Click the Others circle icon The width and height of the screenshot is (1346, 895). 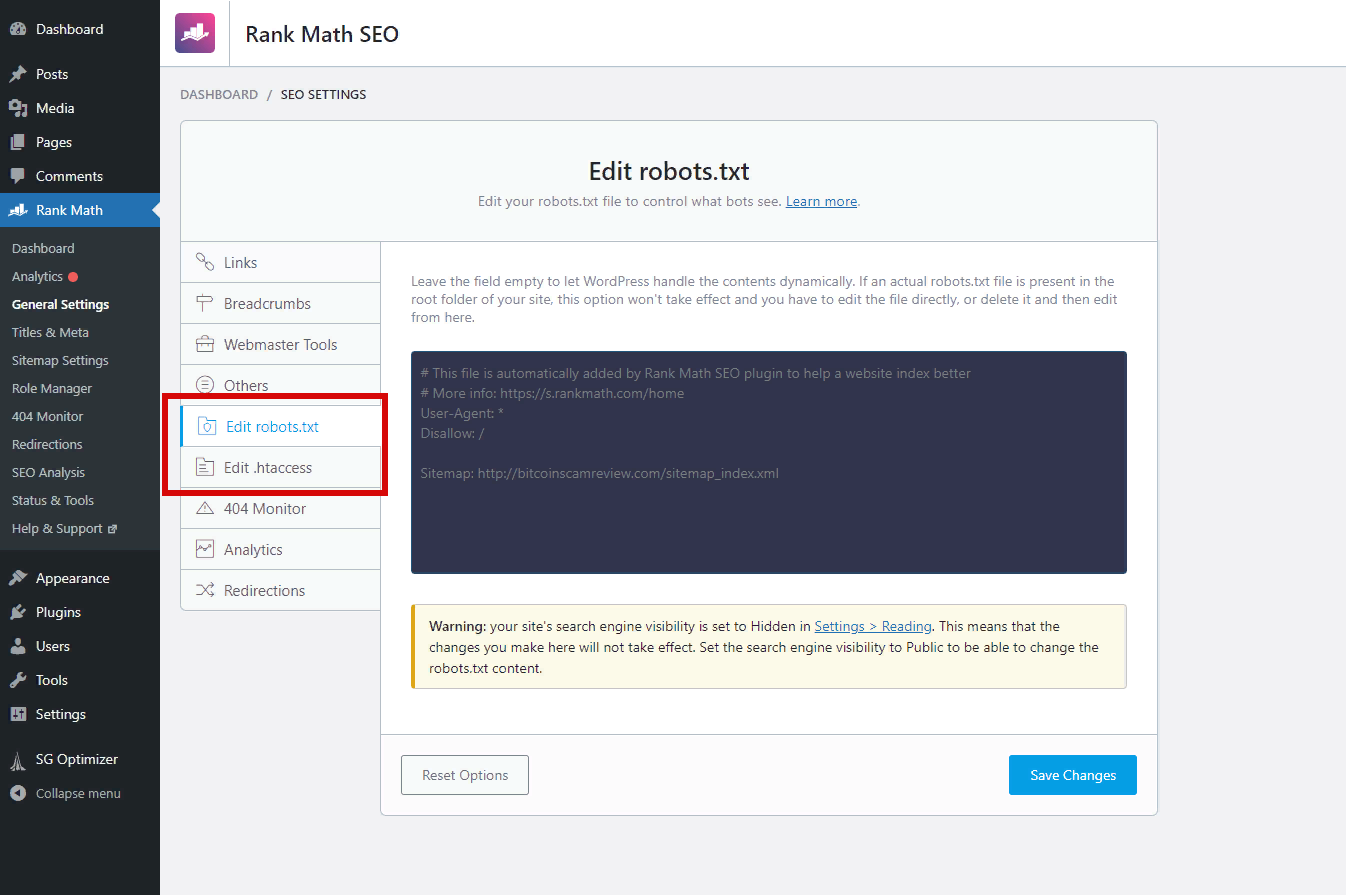click(x=205, y=385)
